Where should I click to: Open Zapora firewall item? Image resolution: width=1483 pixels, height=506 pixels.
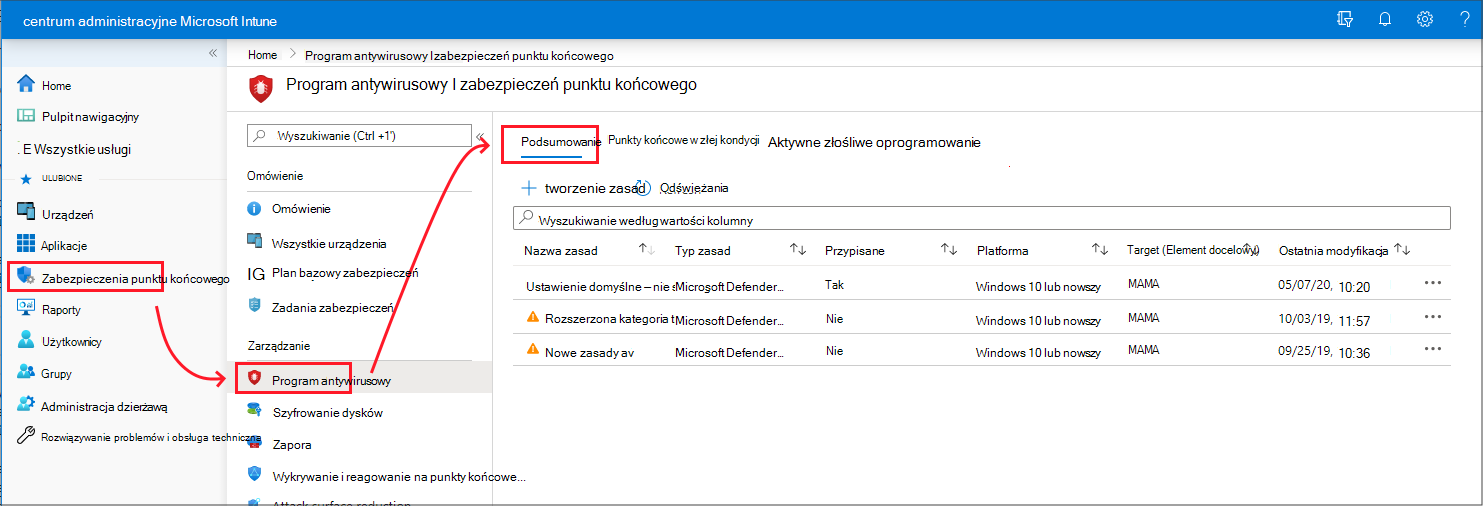[x=279, y=444]
